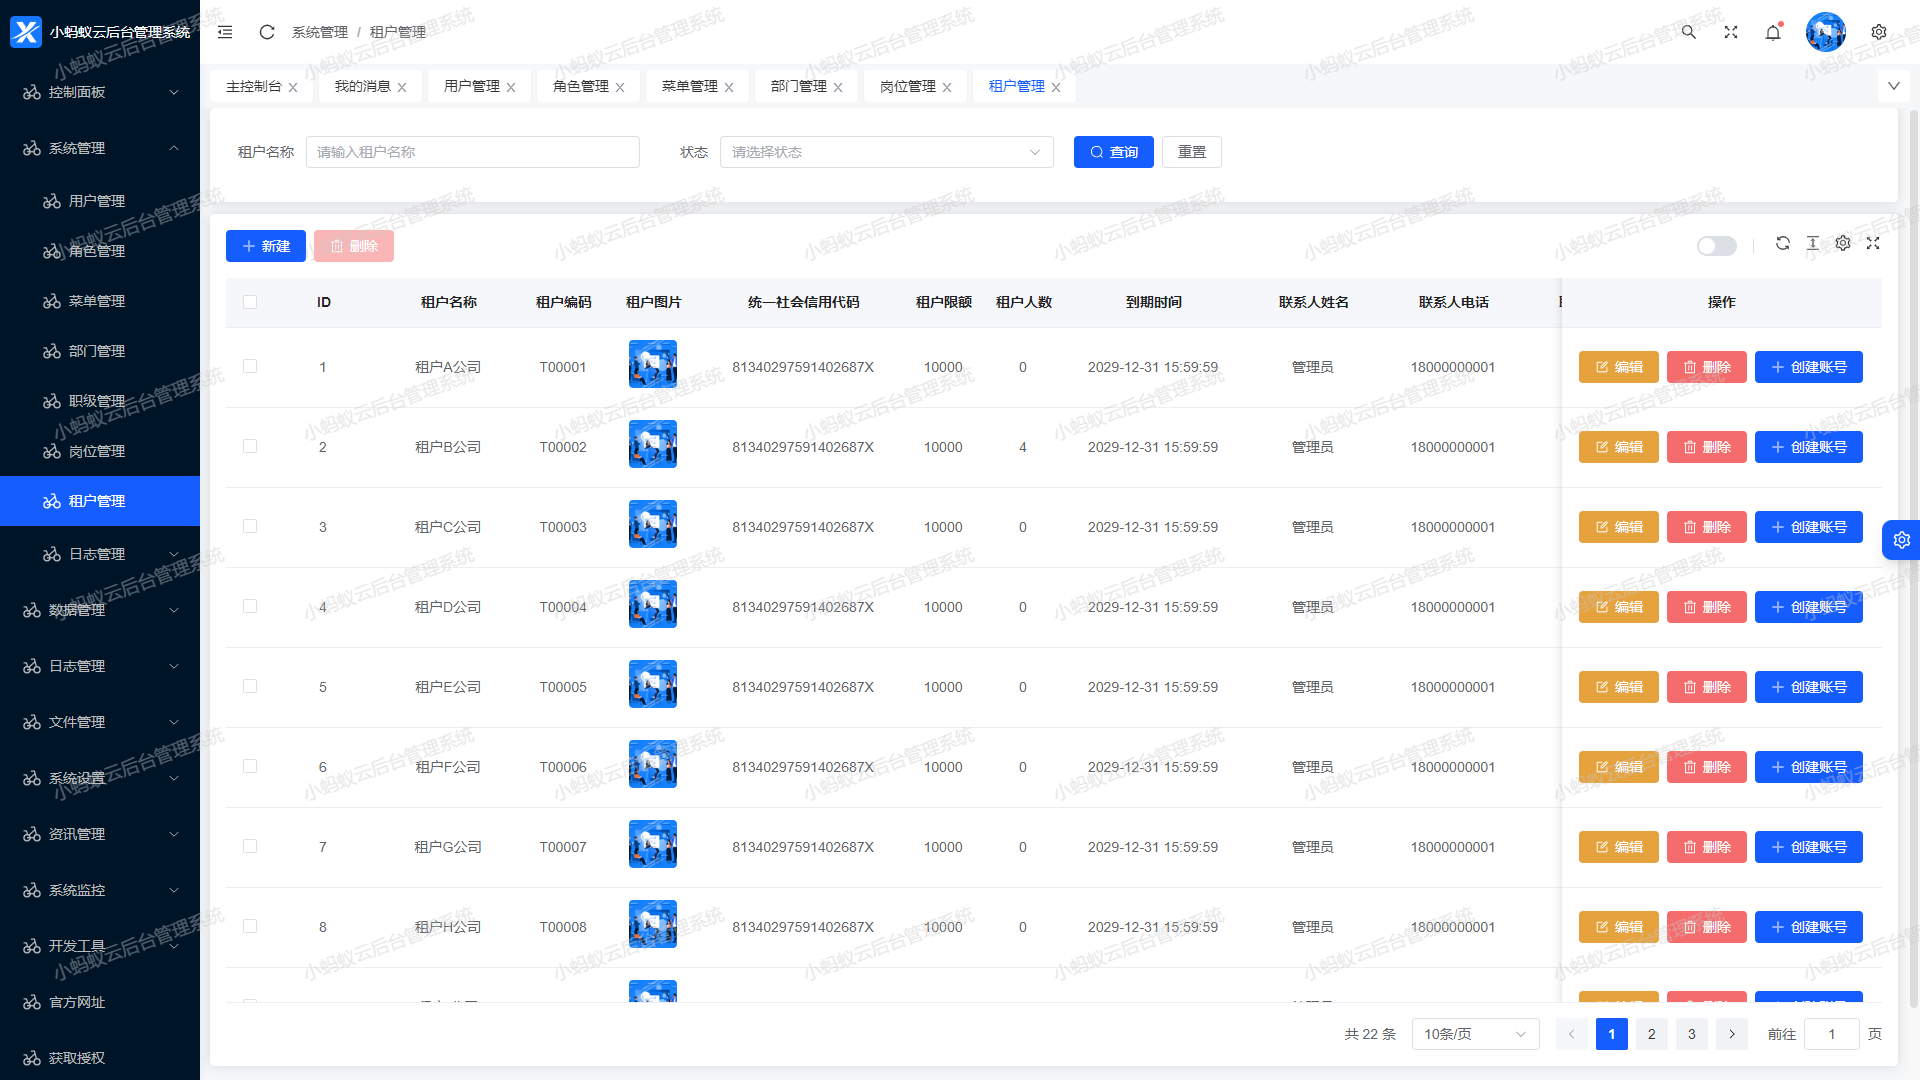Open table column settings gear icon

[x=1843, y=243]
